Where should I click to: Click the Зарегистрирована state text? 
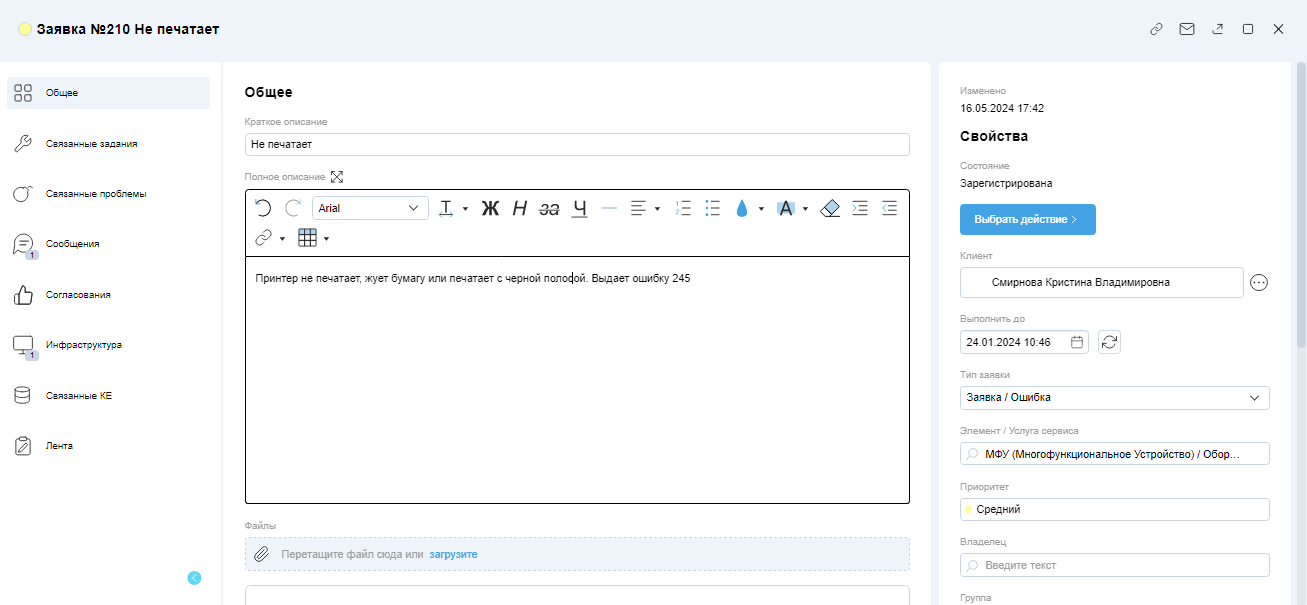coord(1006,183)
